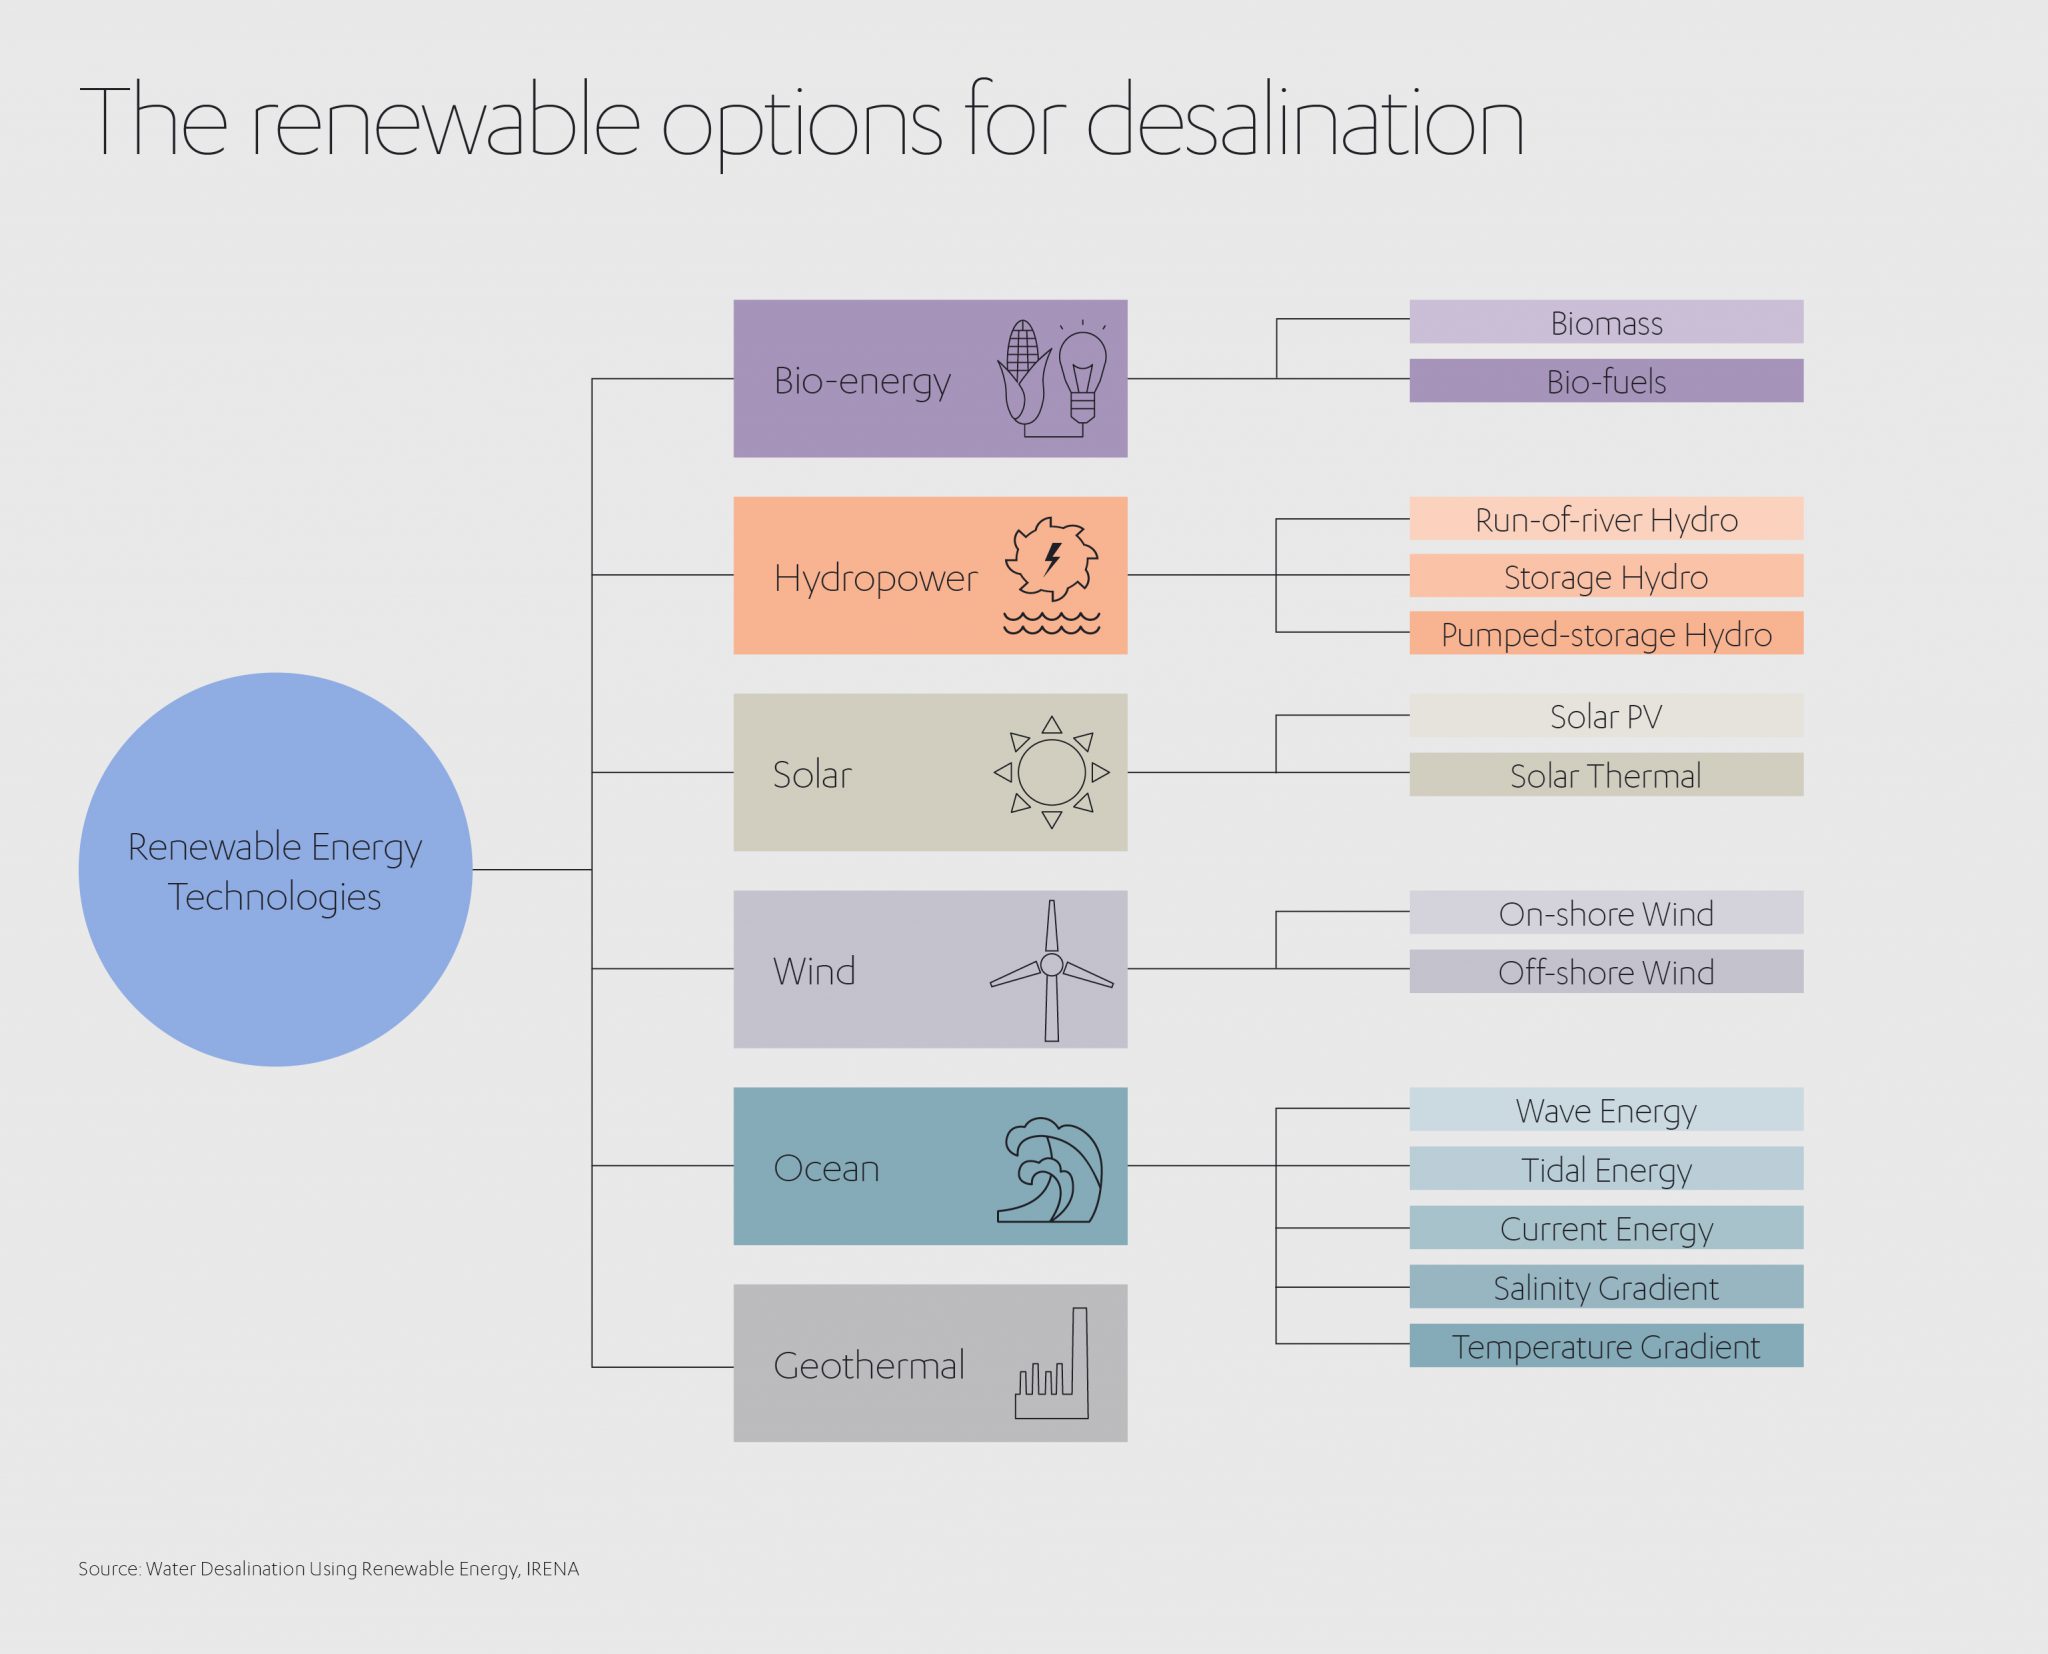Image resolution: width=2048 pixels, height=1654 pixels.
Task: Click the sun icon in the Solar box
Action: click(x=1053, y=770)
